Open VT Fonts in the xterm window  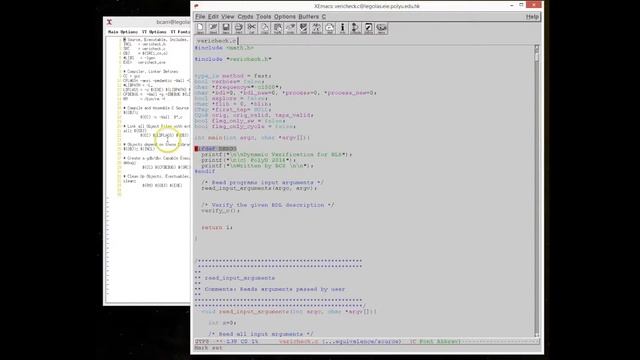coord(180,32)
